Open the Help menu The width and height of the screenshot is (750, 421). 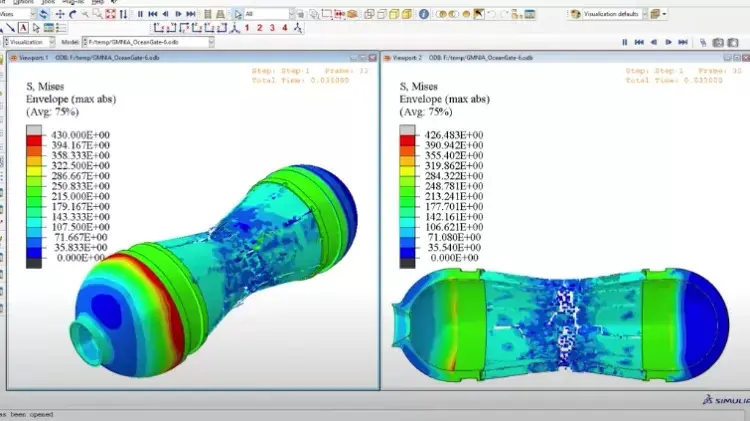point(98,2)
